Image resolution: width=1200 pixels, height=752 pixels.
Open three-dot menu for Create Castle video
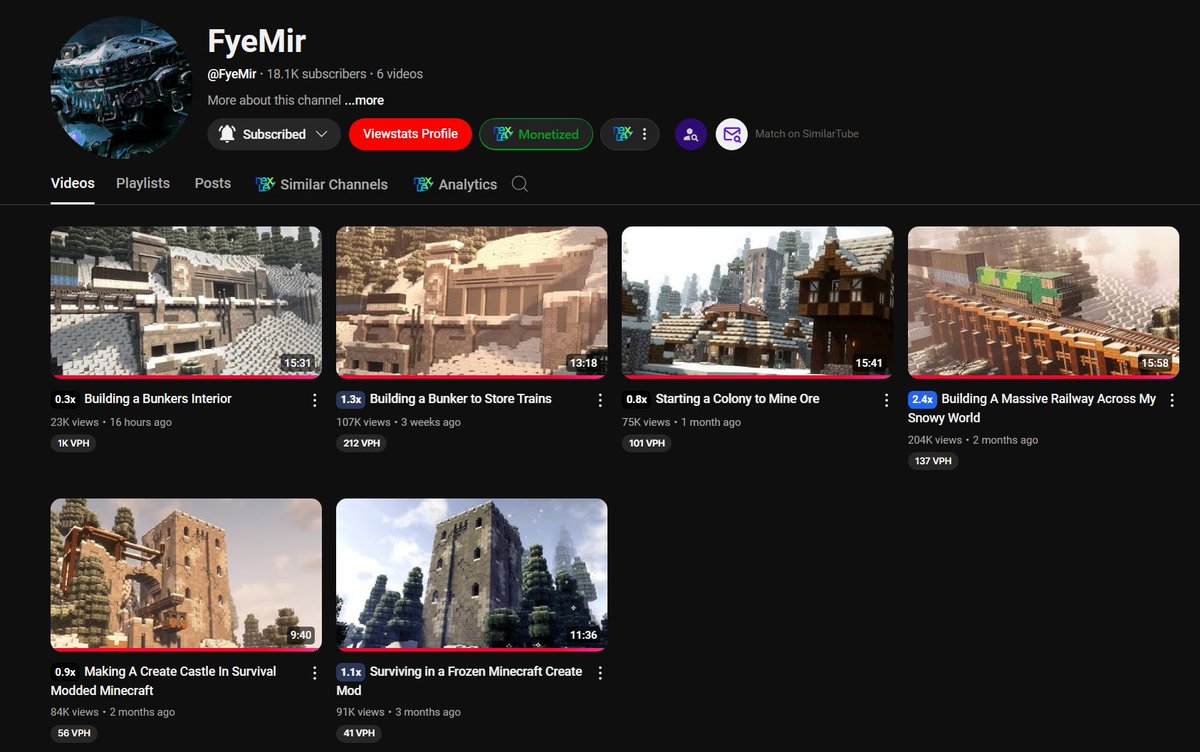314,673
